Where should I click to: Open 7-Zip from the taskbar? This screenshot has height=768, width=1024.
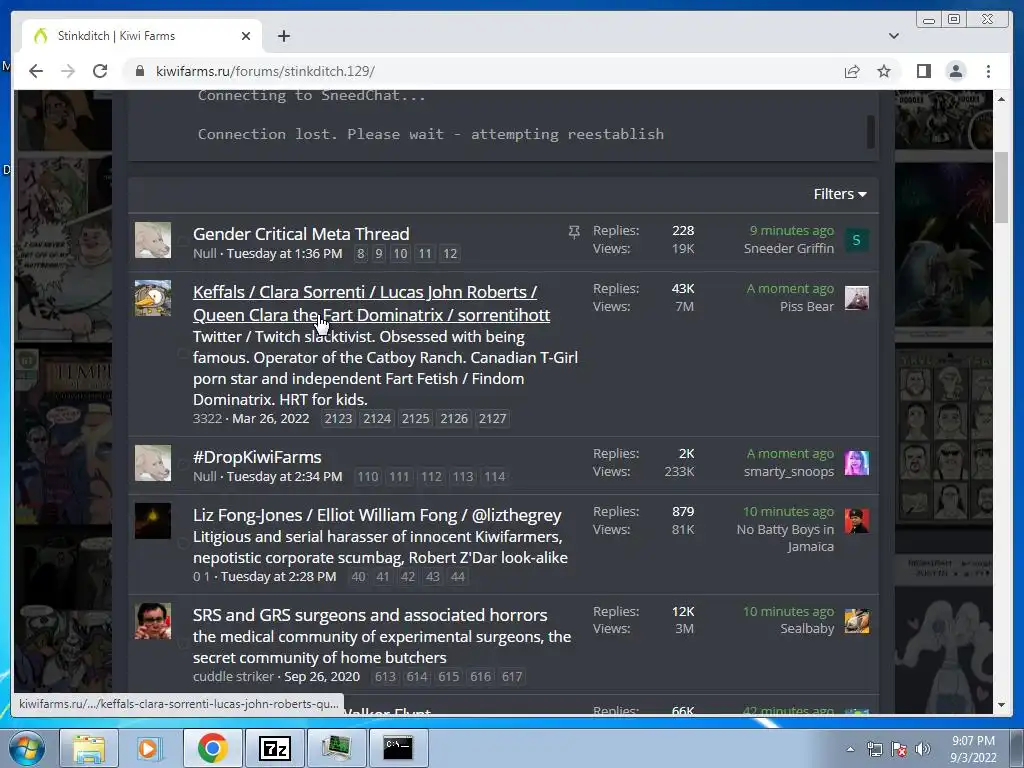point(274,748)
